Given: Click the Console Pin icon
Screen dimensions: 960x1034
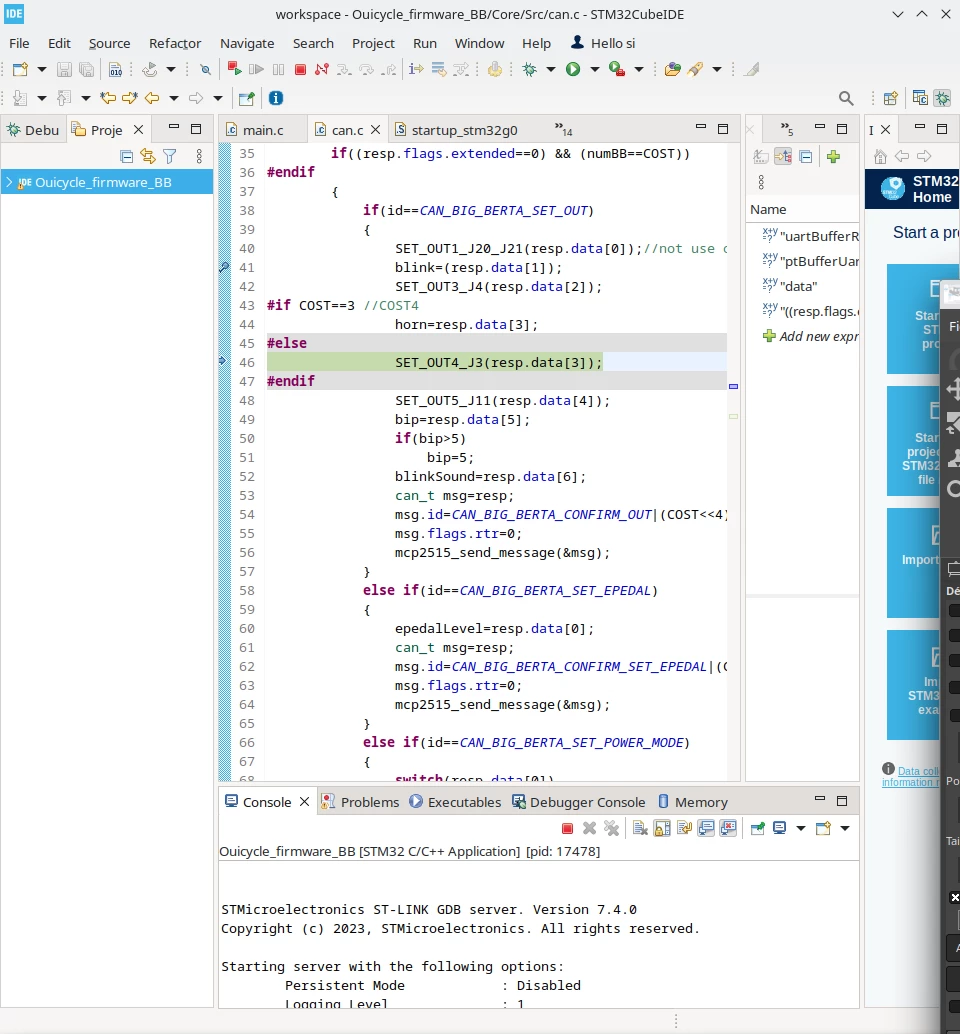Looking at the screenshot, I should click(x=757, y=828).
